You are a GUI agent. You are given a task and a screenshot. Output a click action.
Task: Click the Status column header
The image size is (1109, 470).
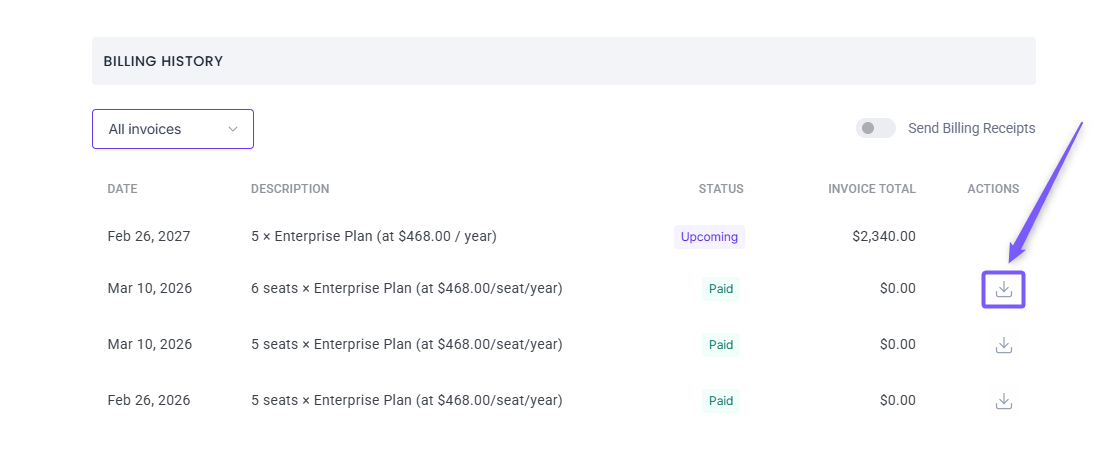[x=721, y=189]
